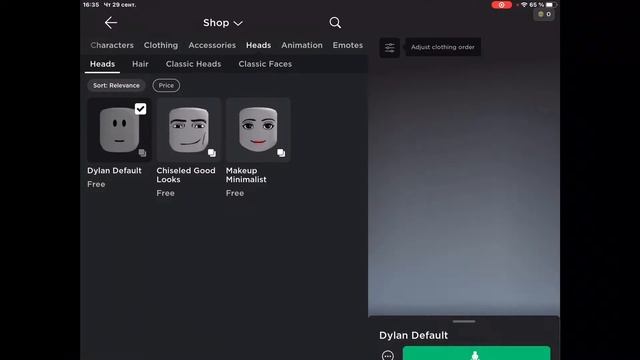Viewport: 640px width, 360px height.
Task: Open the search magnifier icon
Action: [335, 23]
